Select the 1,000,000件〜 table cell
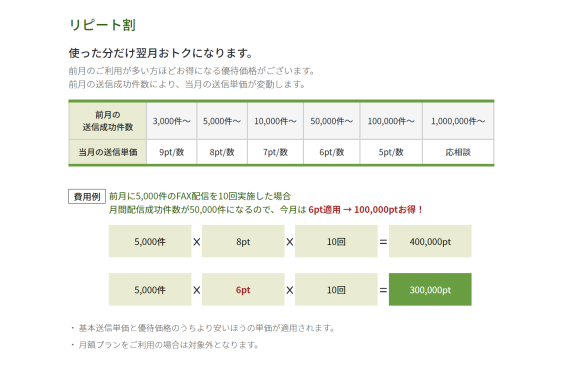Screen dimensions: 580x370 tap(458, 121)
